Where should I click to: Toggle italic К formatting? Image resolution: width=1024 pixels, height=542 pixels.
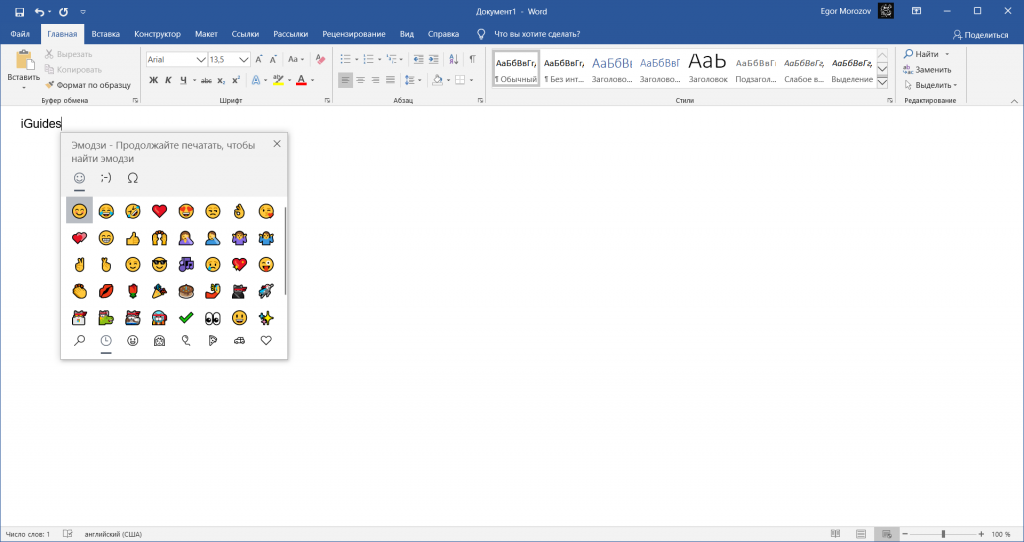[169, 80]
